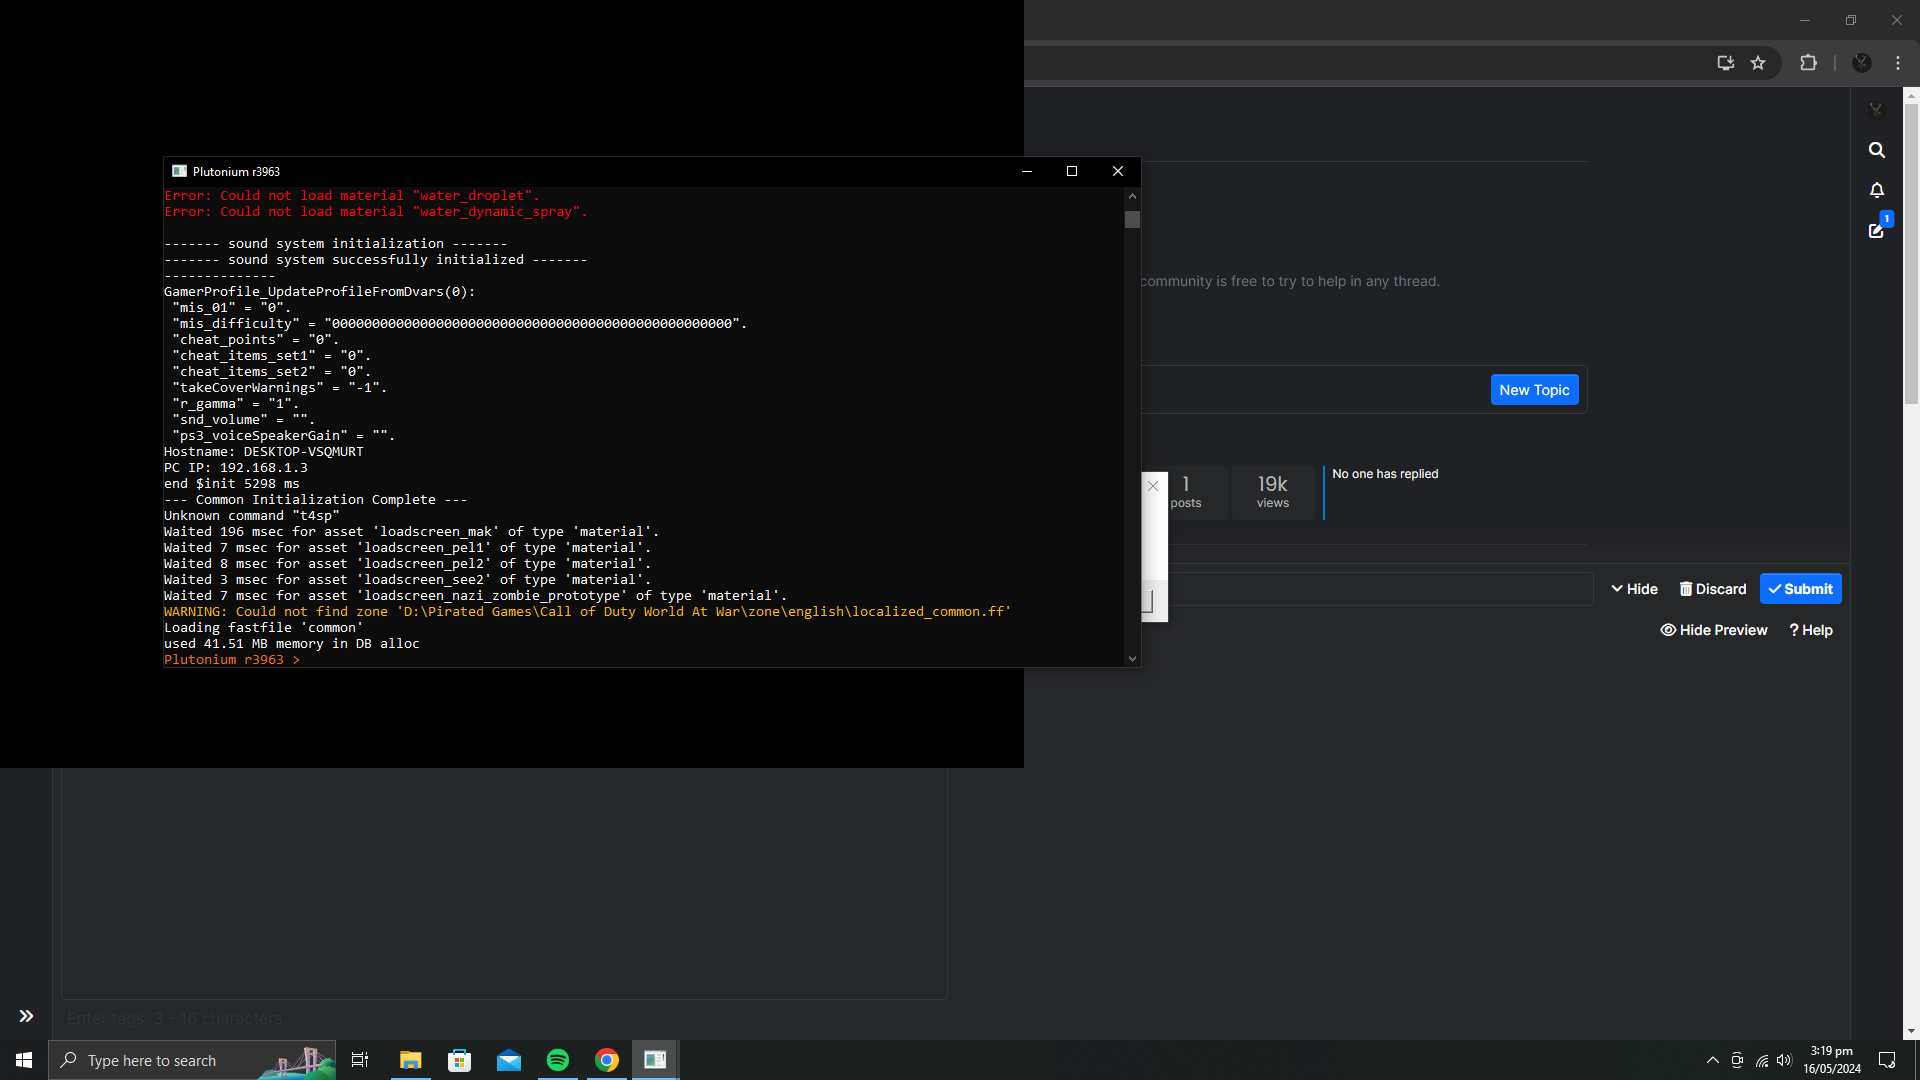Image resolution: width=1920 pixels, height=1080 pixels.
Task: Open the compose icon with badge
Action: (1877, 230)
